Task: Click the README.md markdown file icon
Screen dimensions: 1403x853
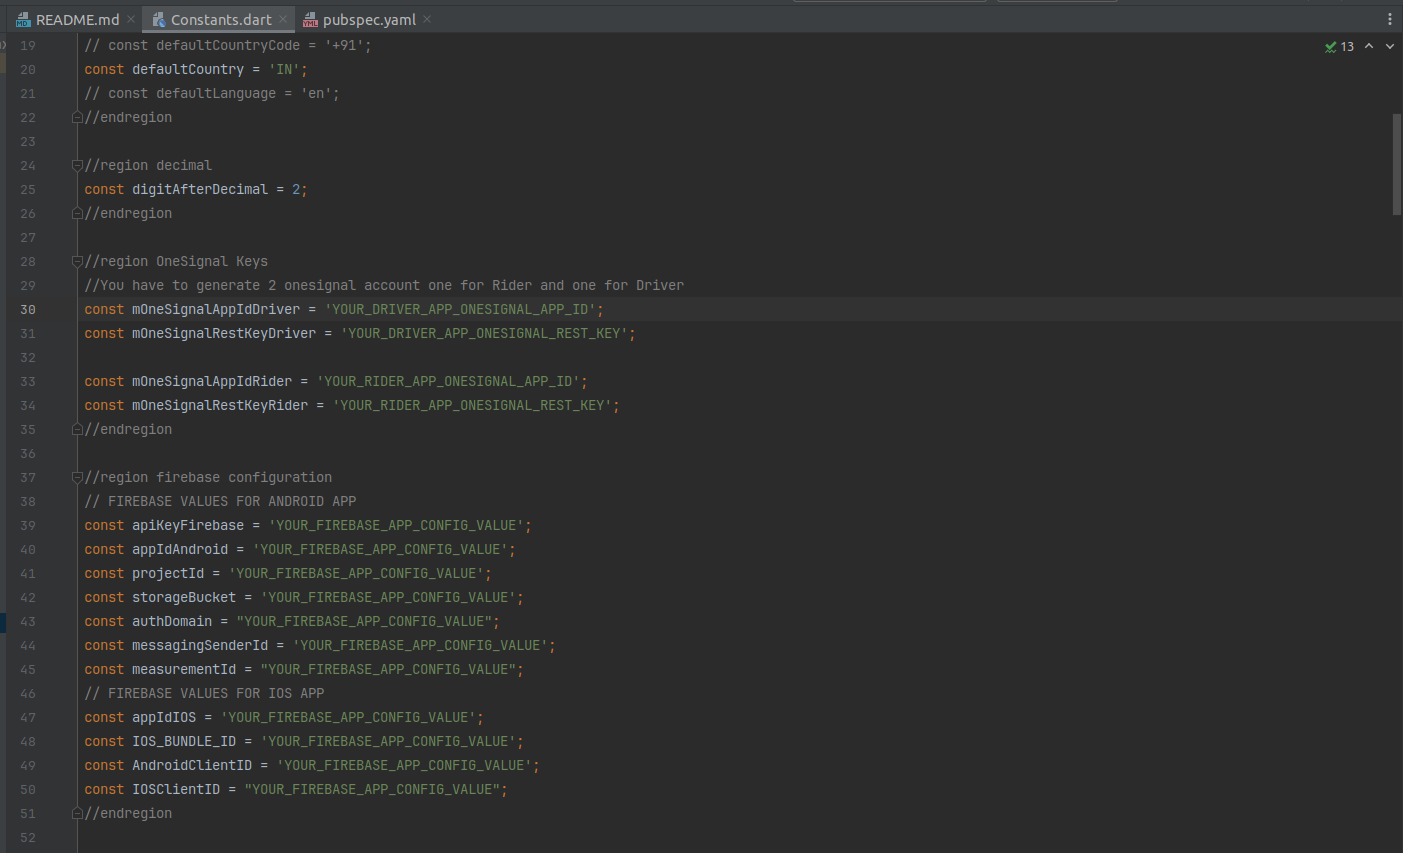Action: tap(23, 20)
